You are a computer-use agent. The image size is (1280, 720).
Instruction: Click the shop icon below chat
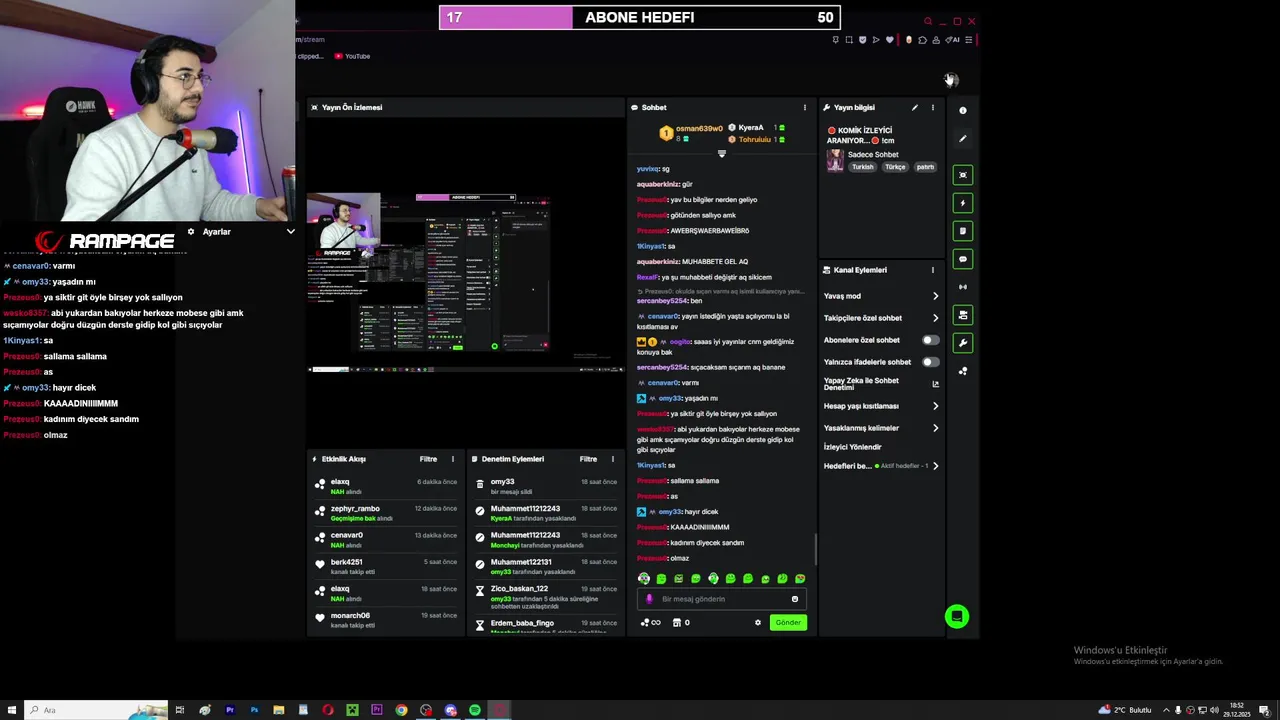coord(677,623)
